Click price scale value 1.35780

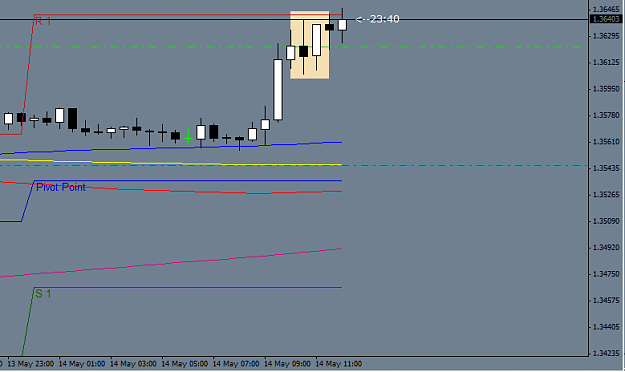pyautogui.click(x=606, y=115)
